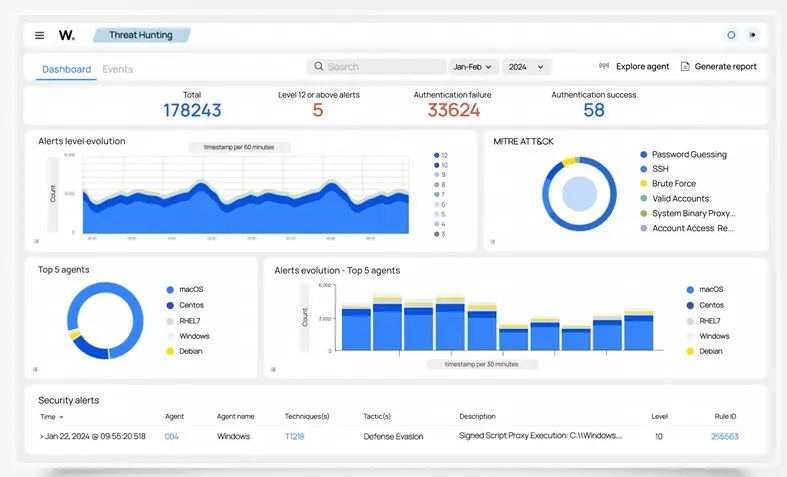Select the Dashboard tab
The image size is (787, 477).
click(x=66, y=69)
